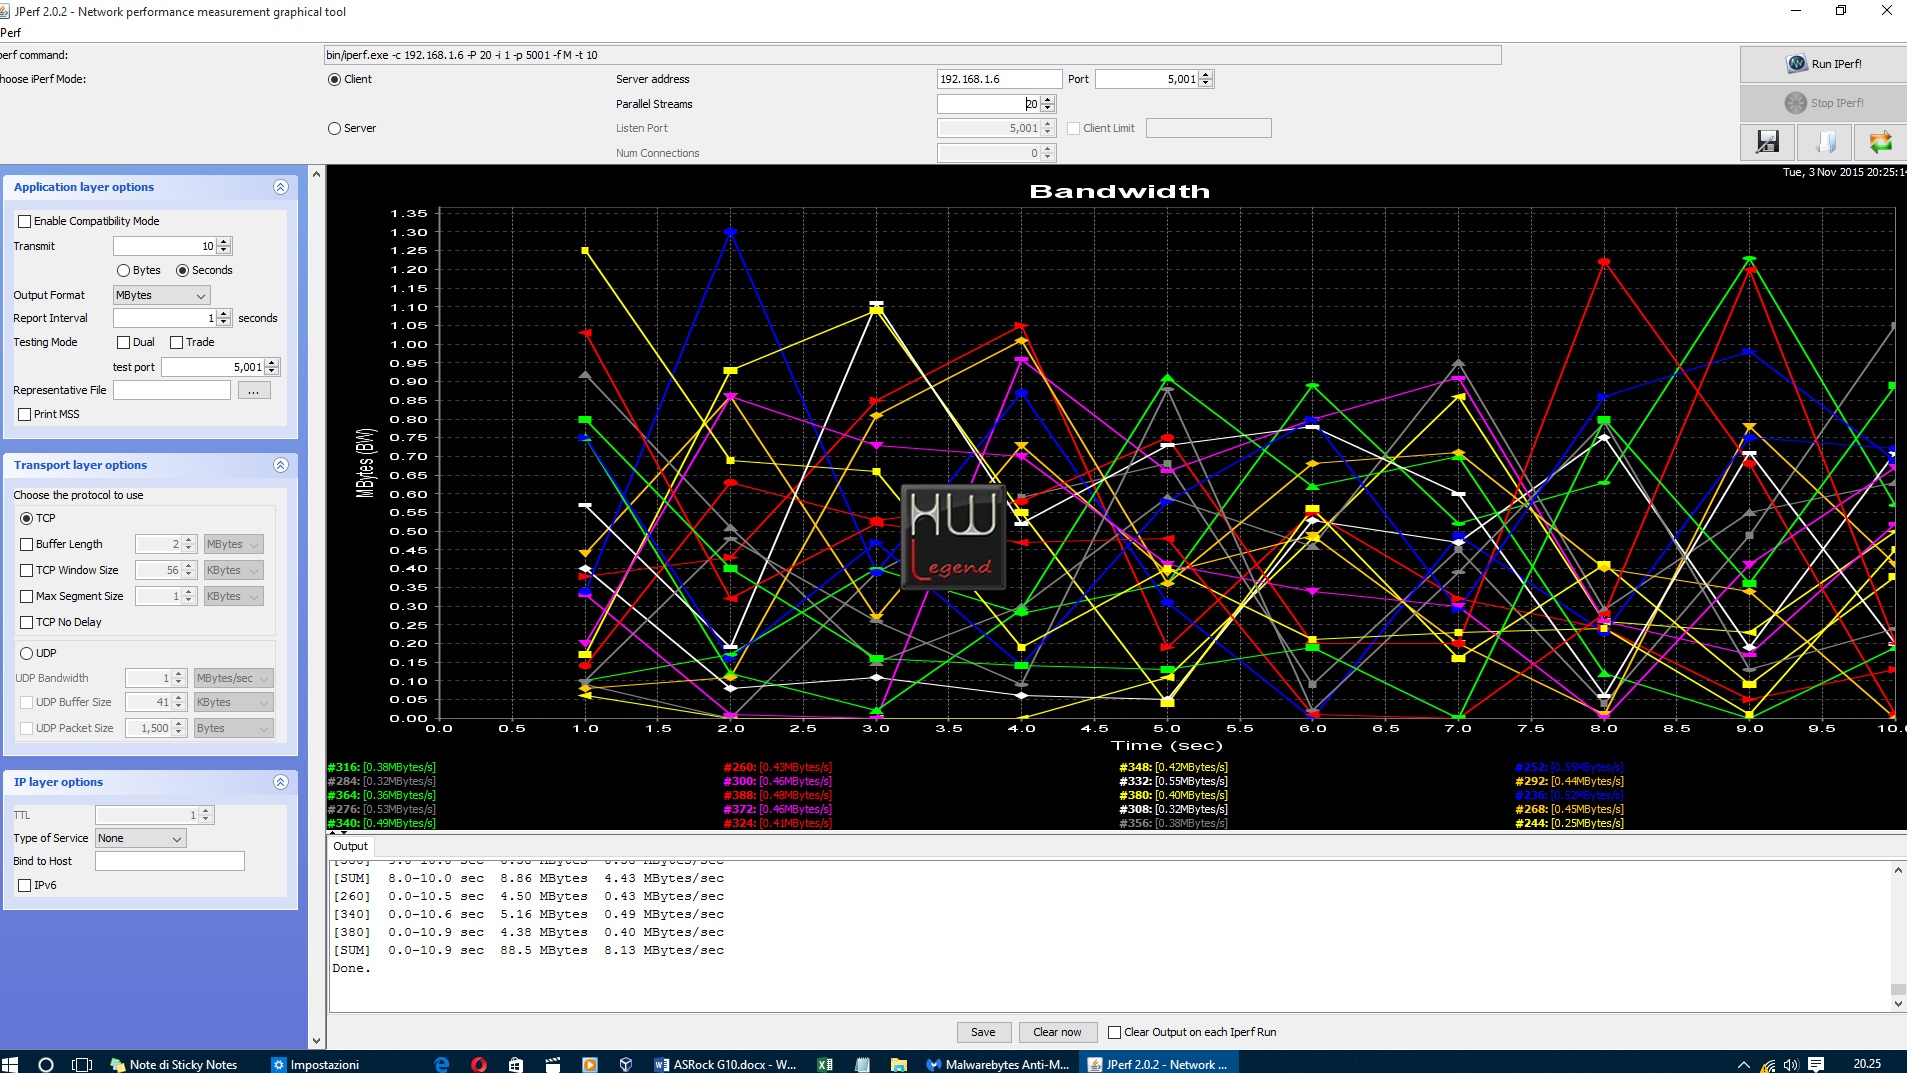Viewport: 1907px width, 1073px height.
Task: Enable Print MSS checkbox
Action: coord(25,414)
